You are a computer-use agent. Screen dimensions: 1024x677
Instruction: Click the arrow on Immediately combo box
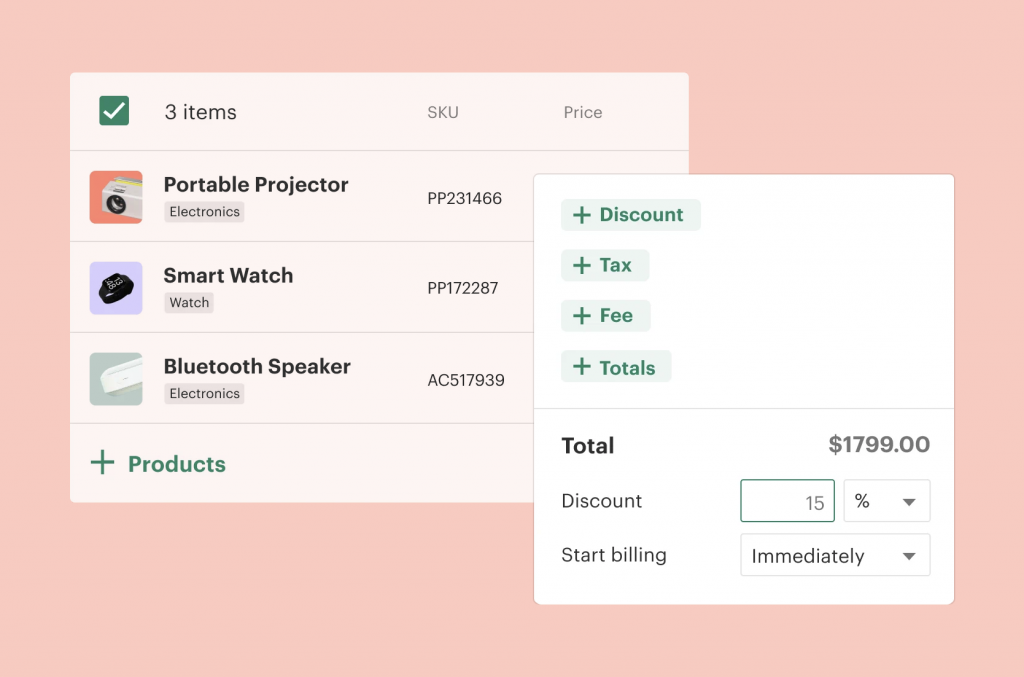[909, 556]
